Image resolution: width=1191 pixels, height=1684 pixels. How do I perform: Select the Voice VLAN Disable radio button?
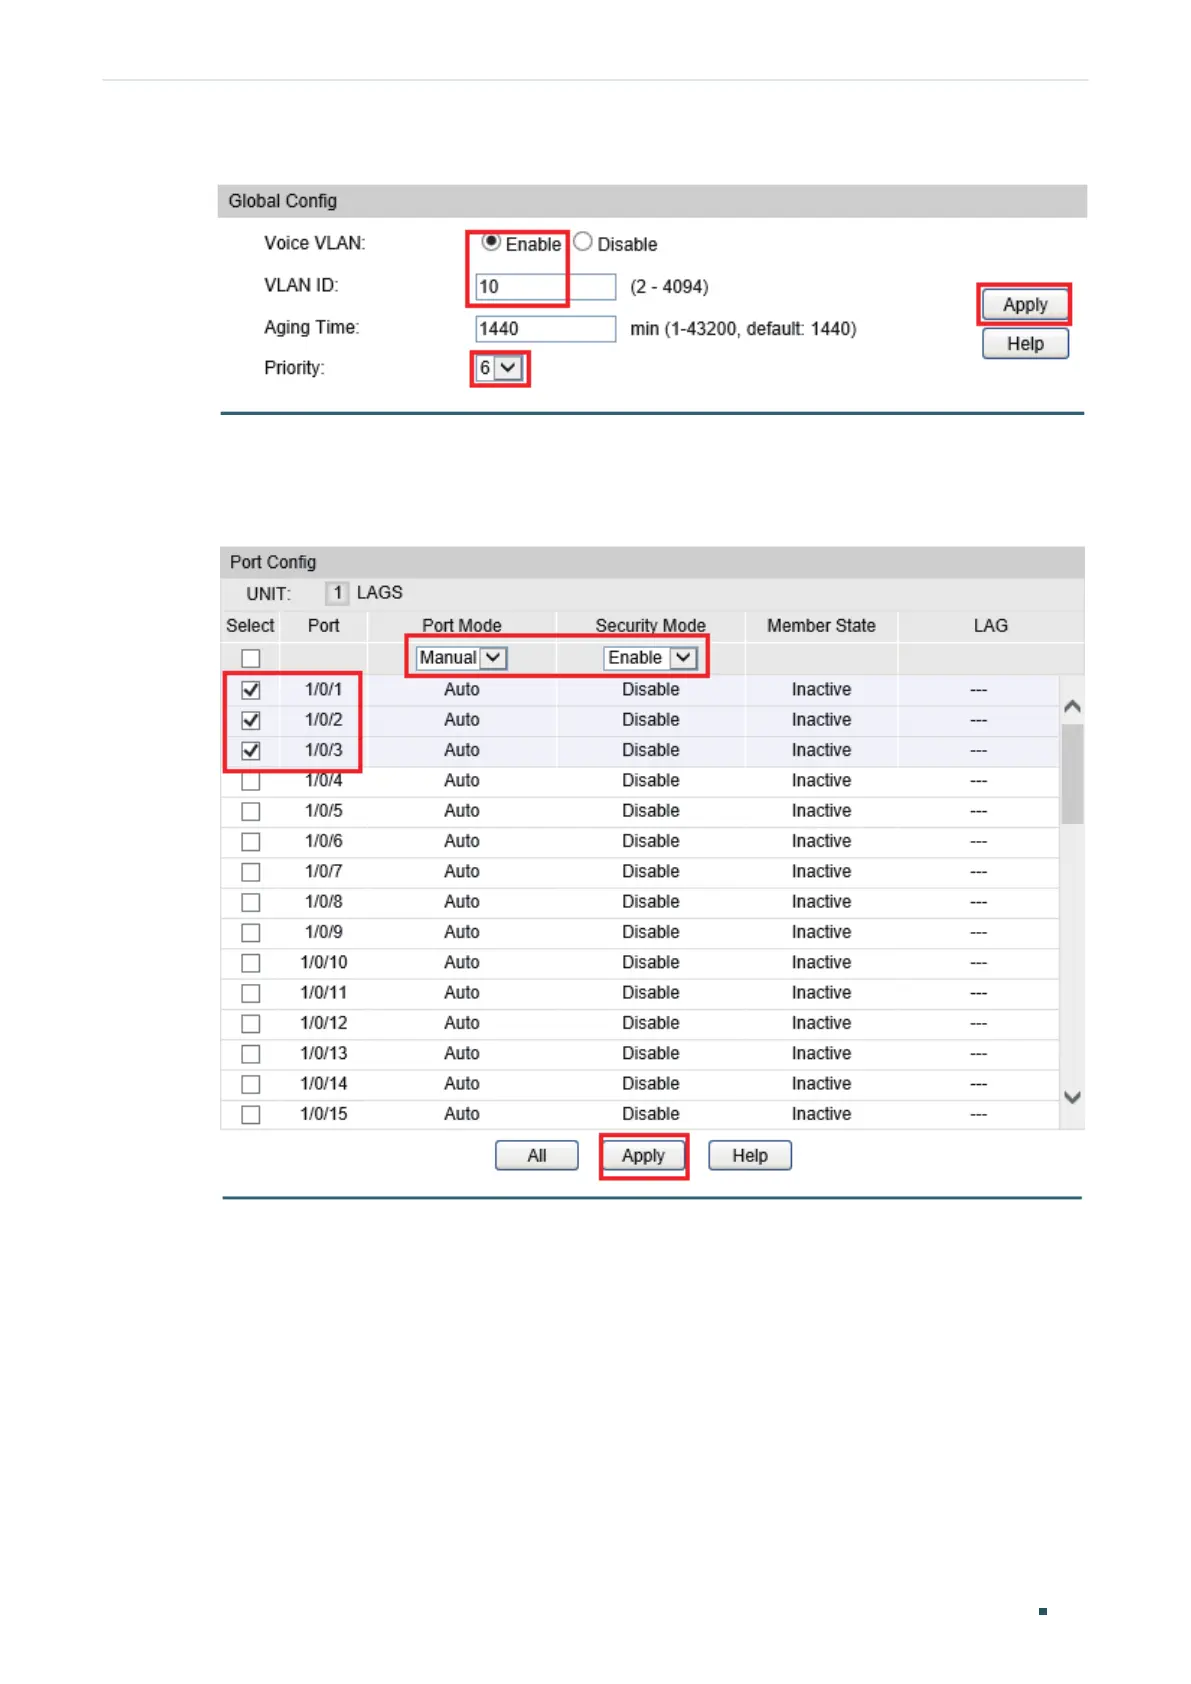583,242
